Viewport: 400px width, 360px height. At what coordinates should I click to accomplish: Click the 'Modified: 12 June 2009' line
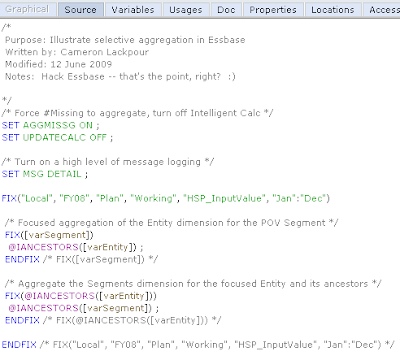point(58,64)
